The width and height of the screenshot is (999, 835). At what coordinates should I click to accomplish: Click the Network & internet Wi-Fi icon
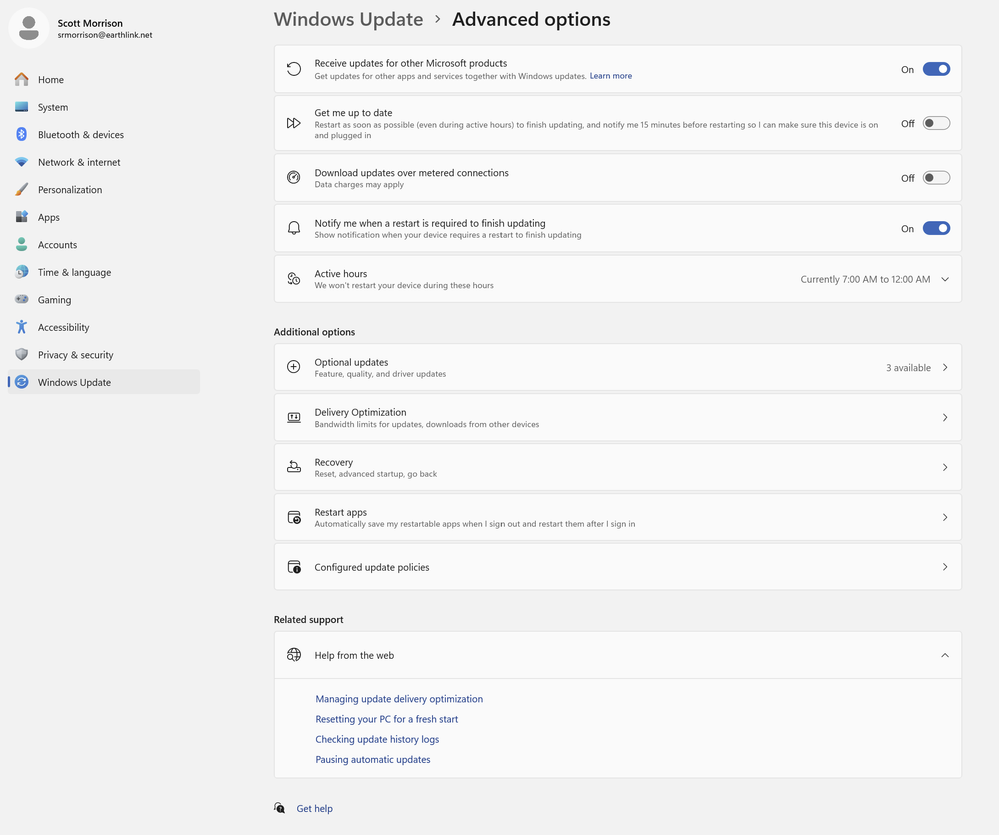[x=21, y=162]
